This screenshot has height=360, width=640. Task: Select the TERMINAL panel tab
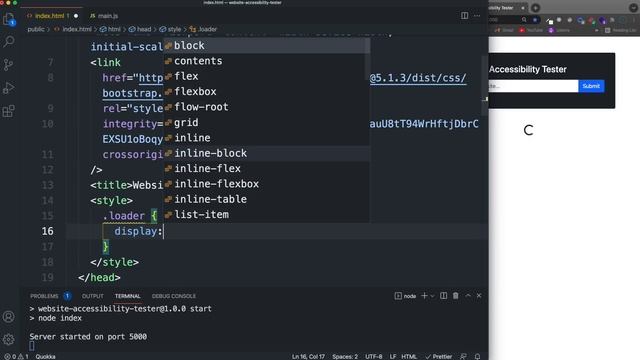pyautogui.click(x=127, y=296)
